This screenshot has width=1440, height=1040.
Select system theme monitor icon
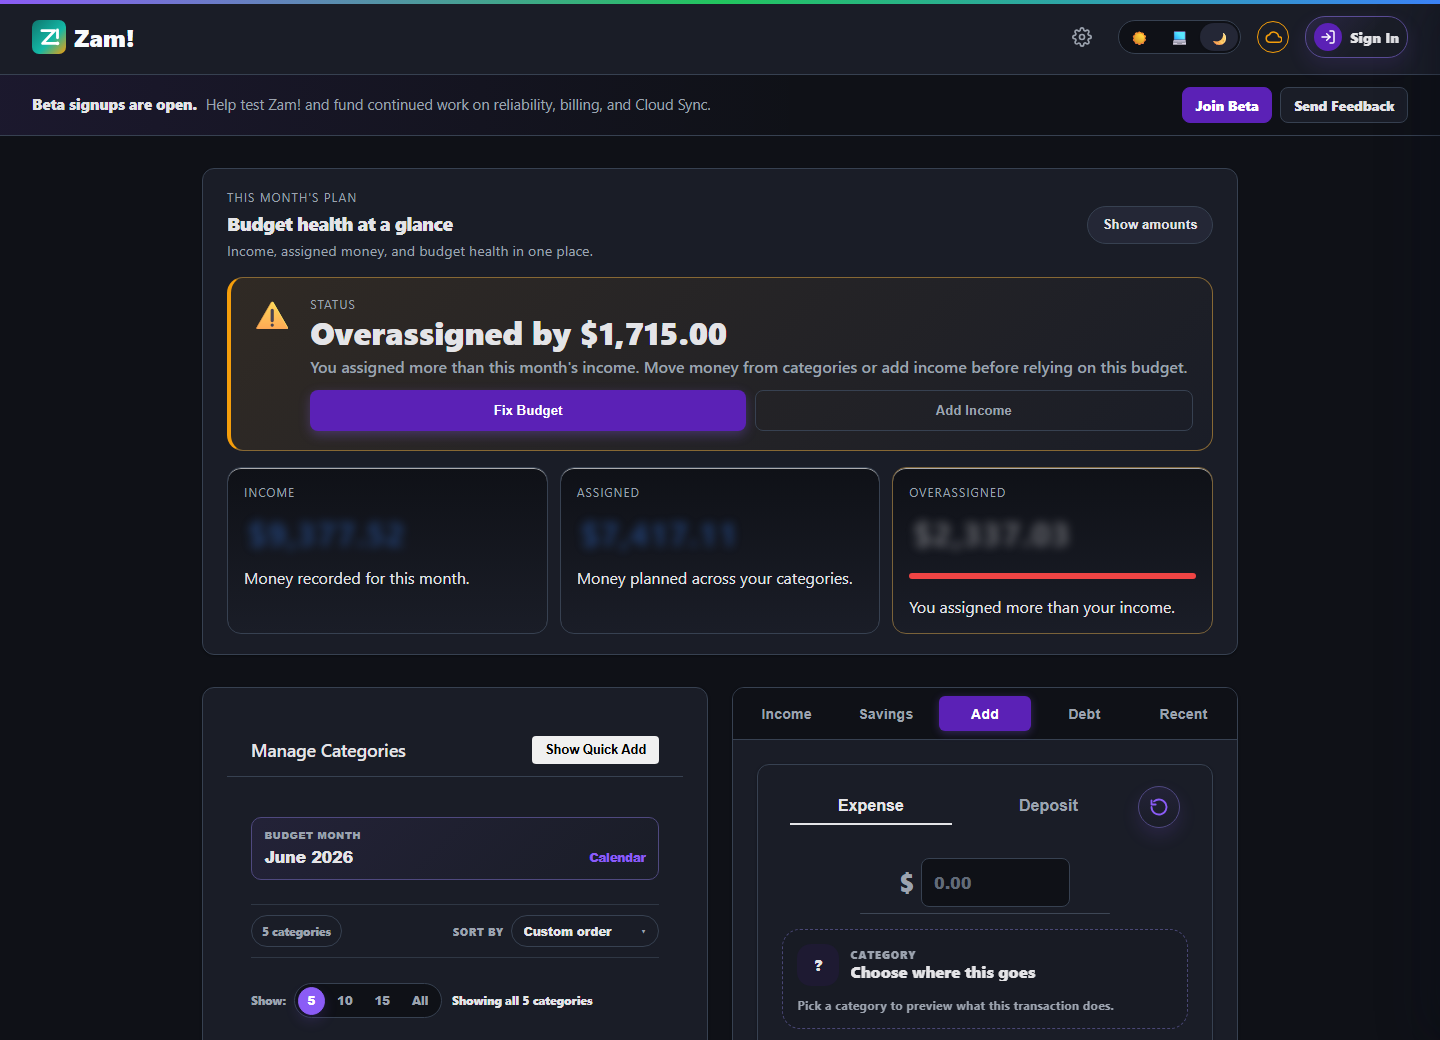coord(1179,38)
